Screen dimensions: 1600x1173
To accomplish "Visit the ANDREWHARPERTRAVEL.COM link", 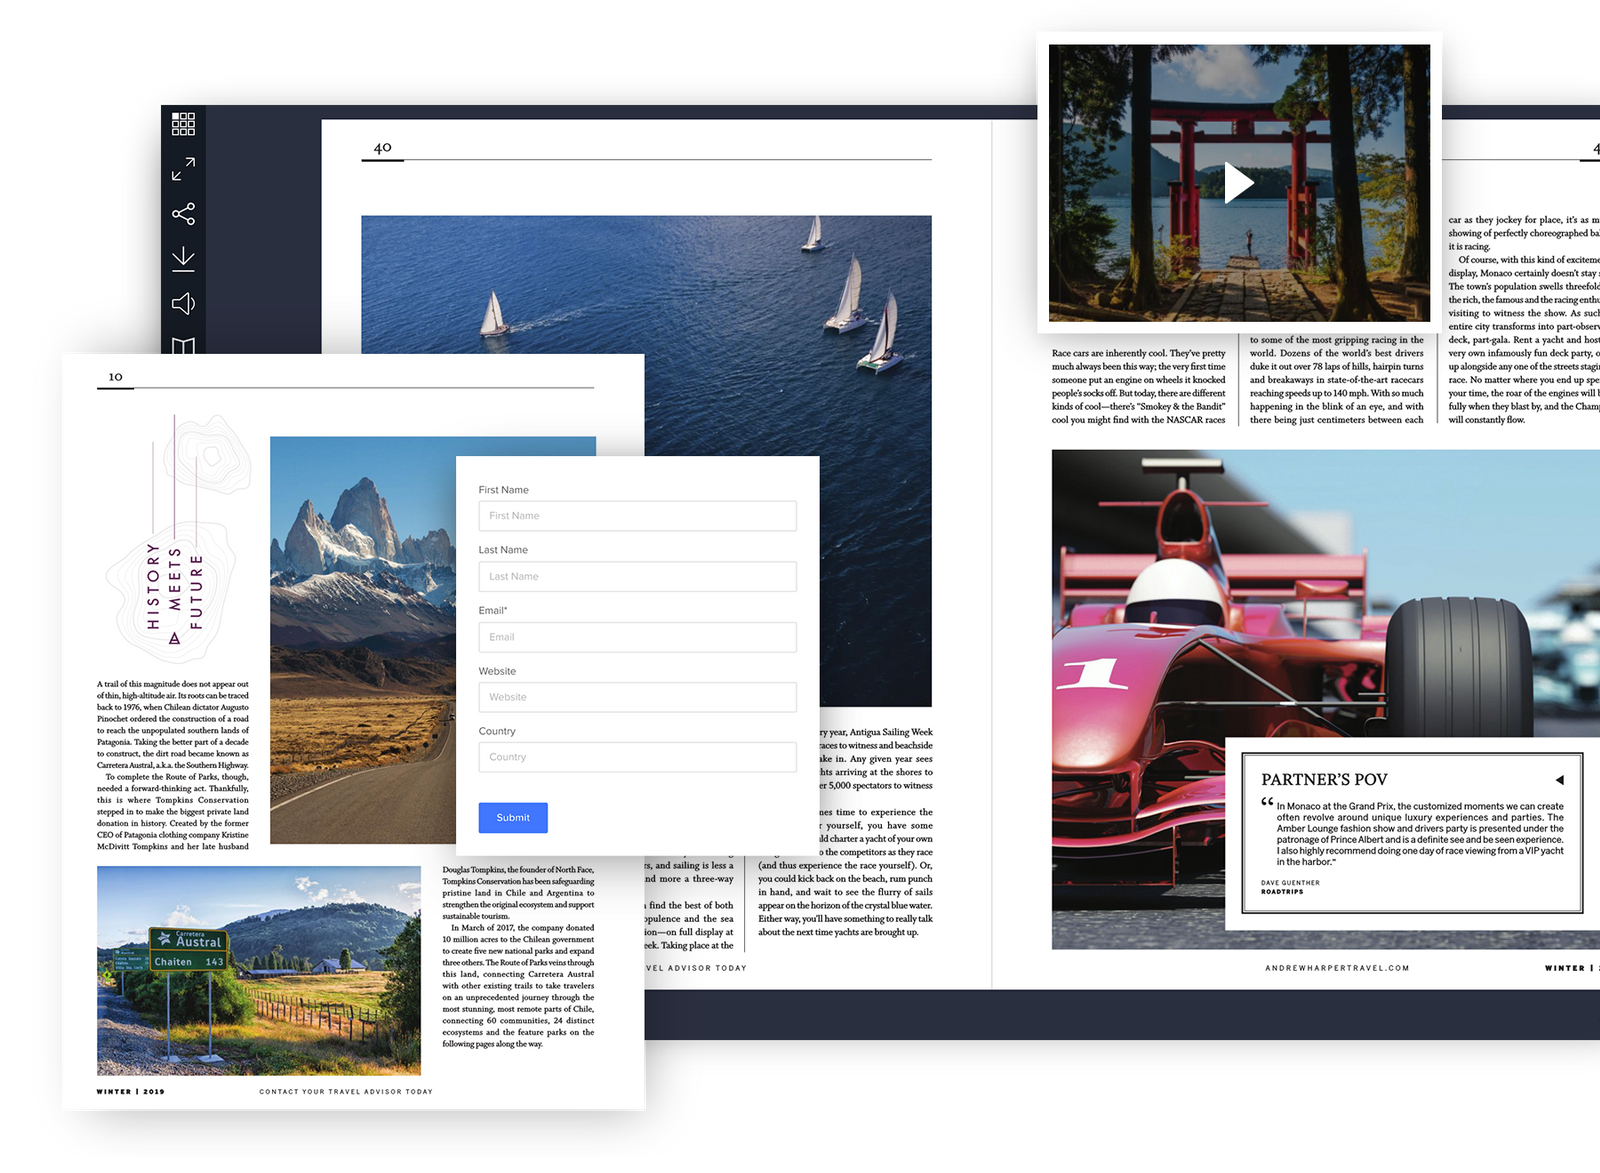I will [x=1335, y=968].
